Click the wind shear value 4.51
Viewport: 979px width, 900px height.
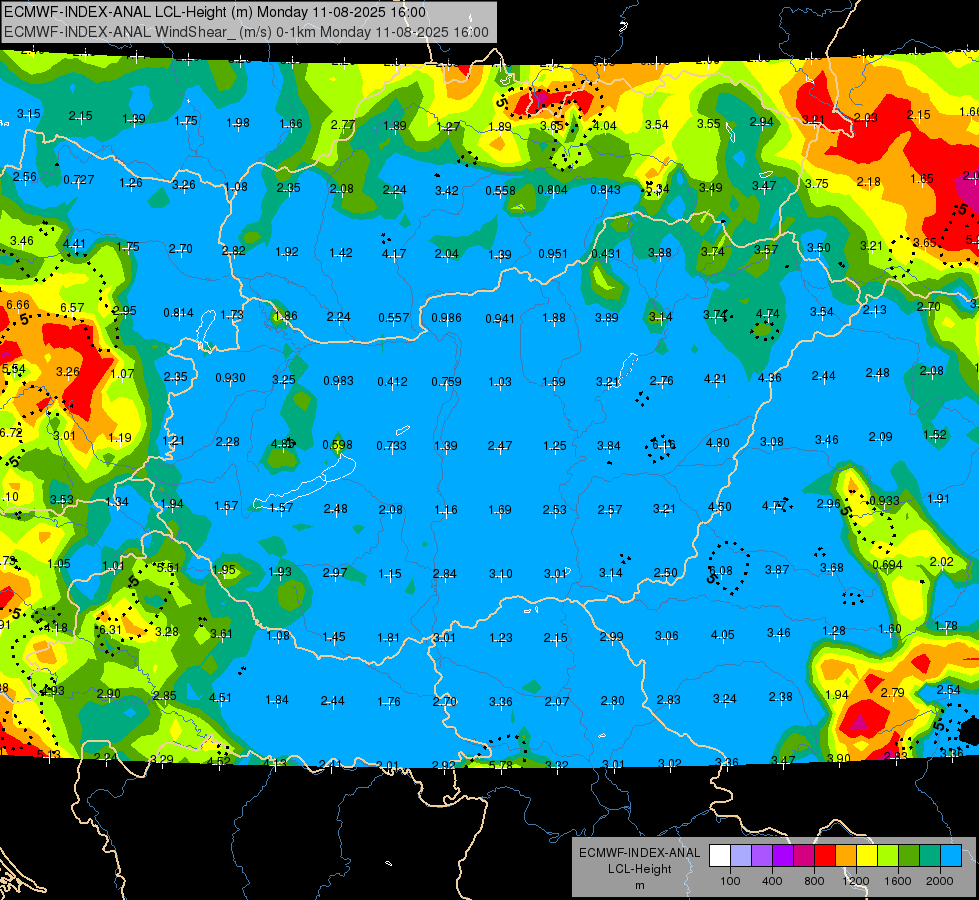[220, 698]
